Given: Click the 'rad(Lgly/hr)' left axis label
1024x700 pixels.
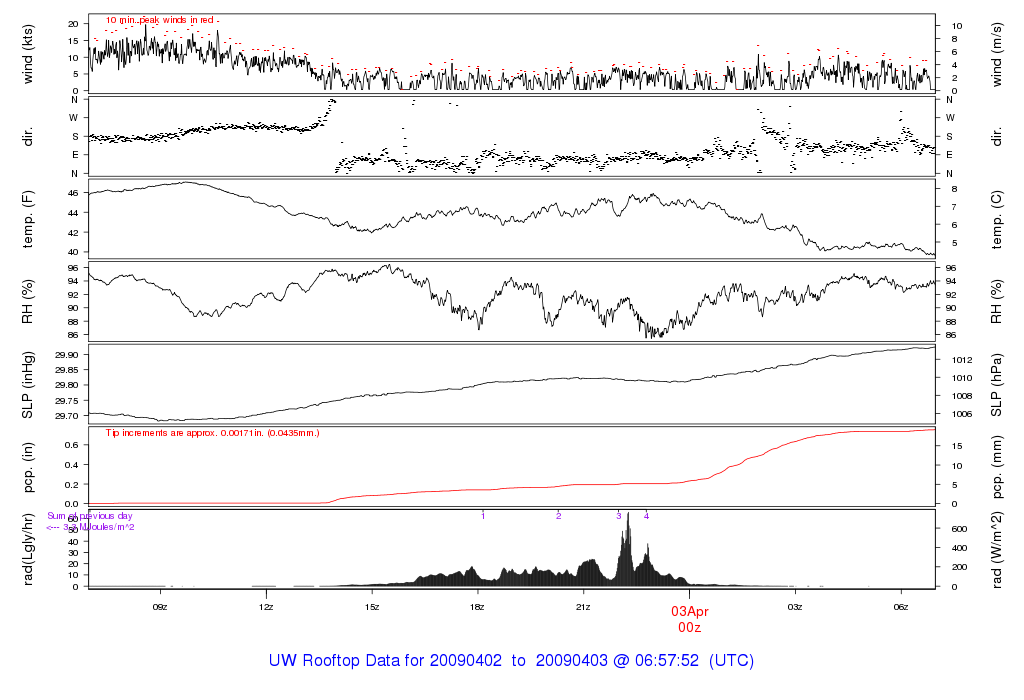Looking at the screenshot, I should 27,549.
